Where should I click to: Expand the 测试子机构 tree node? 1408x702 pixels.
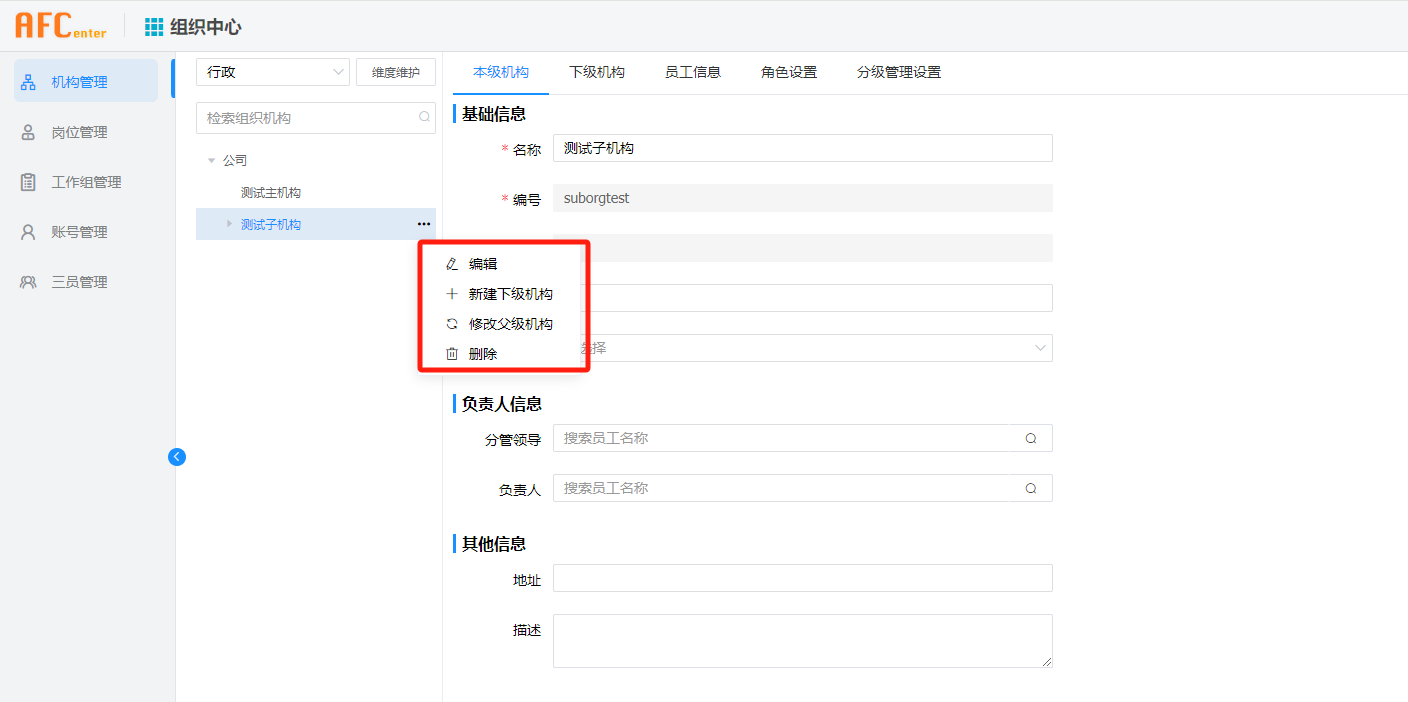click(229, 224)
